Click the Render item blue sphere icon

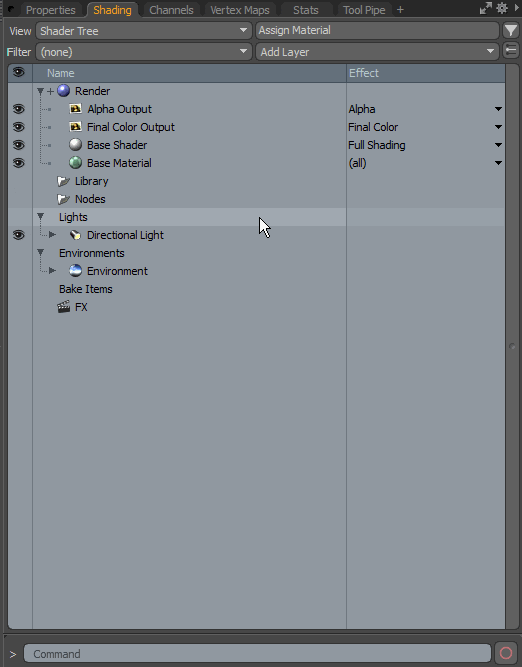[63, 91]
